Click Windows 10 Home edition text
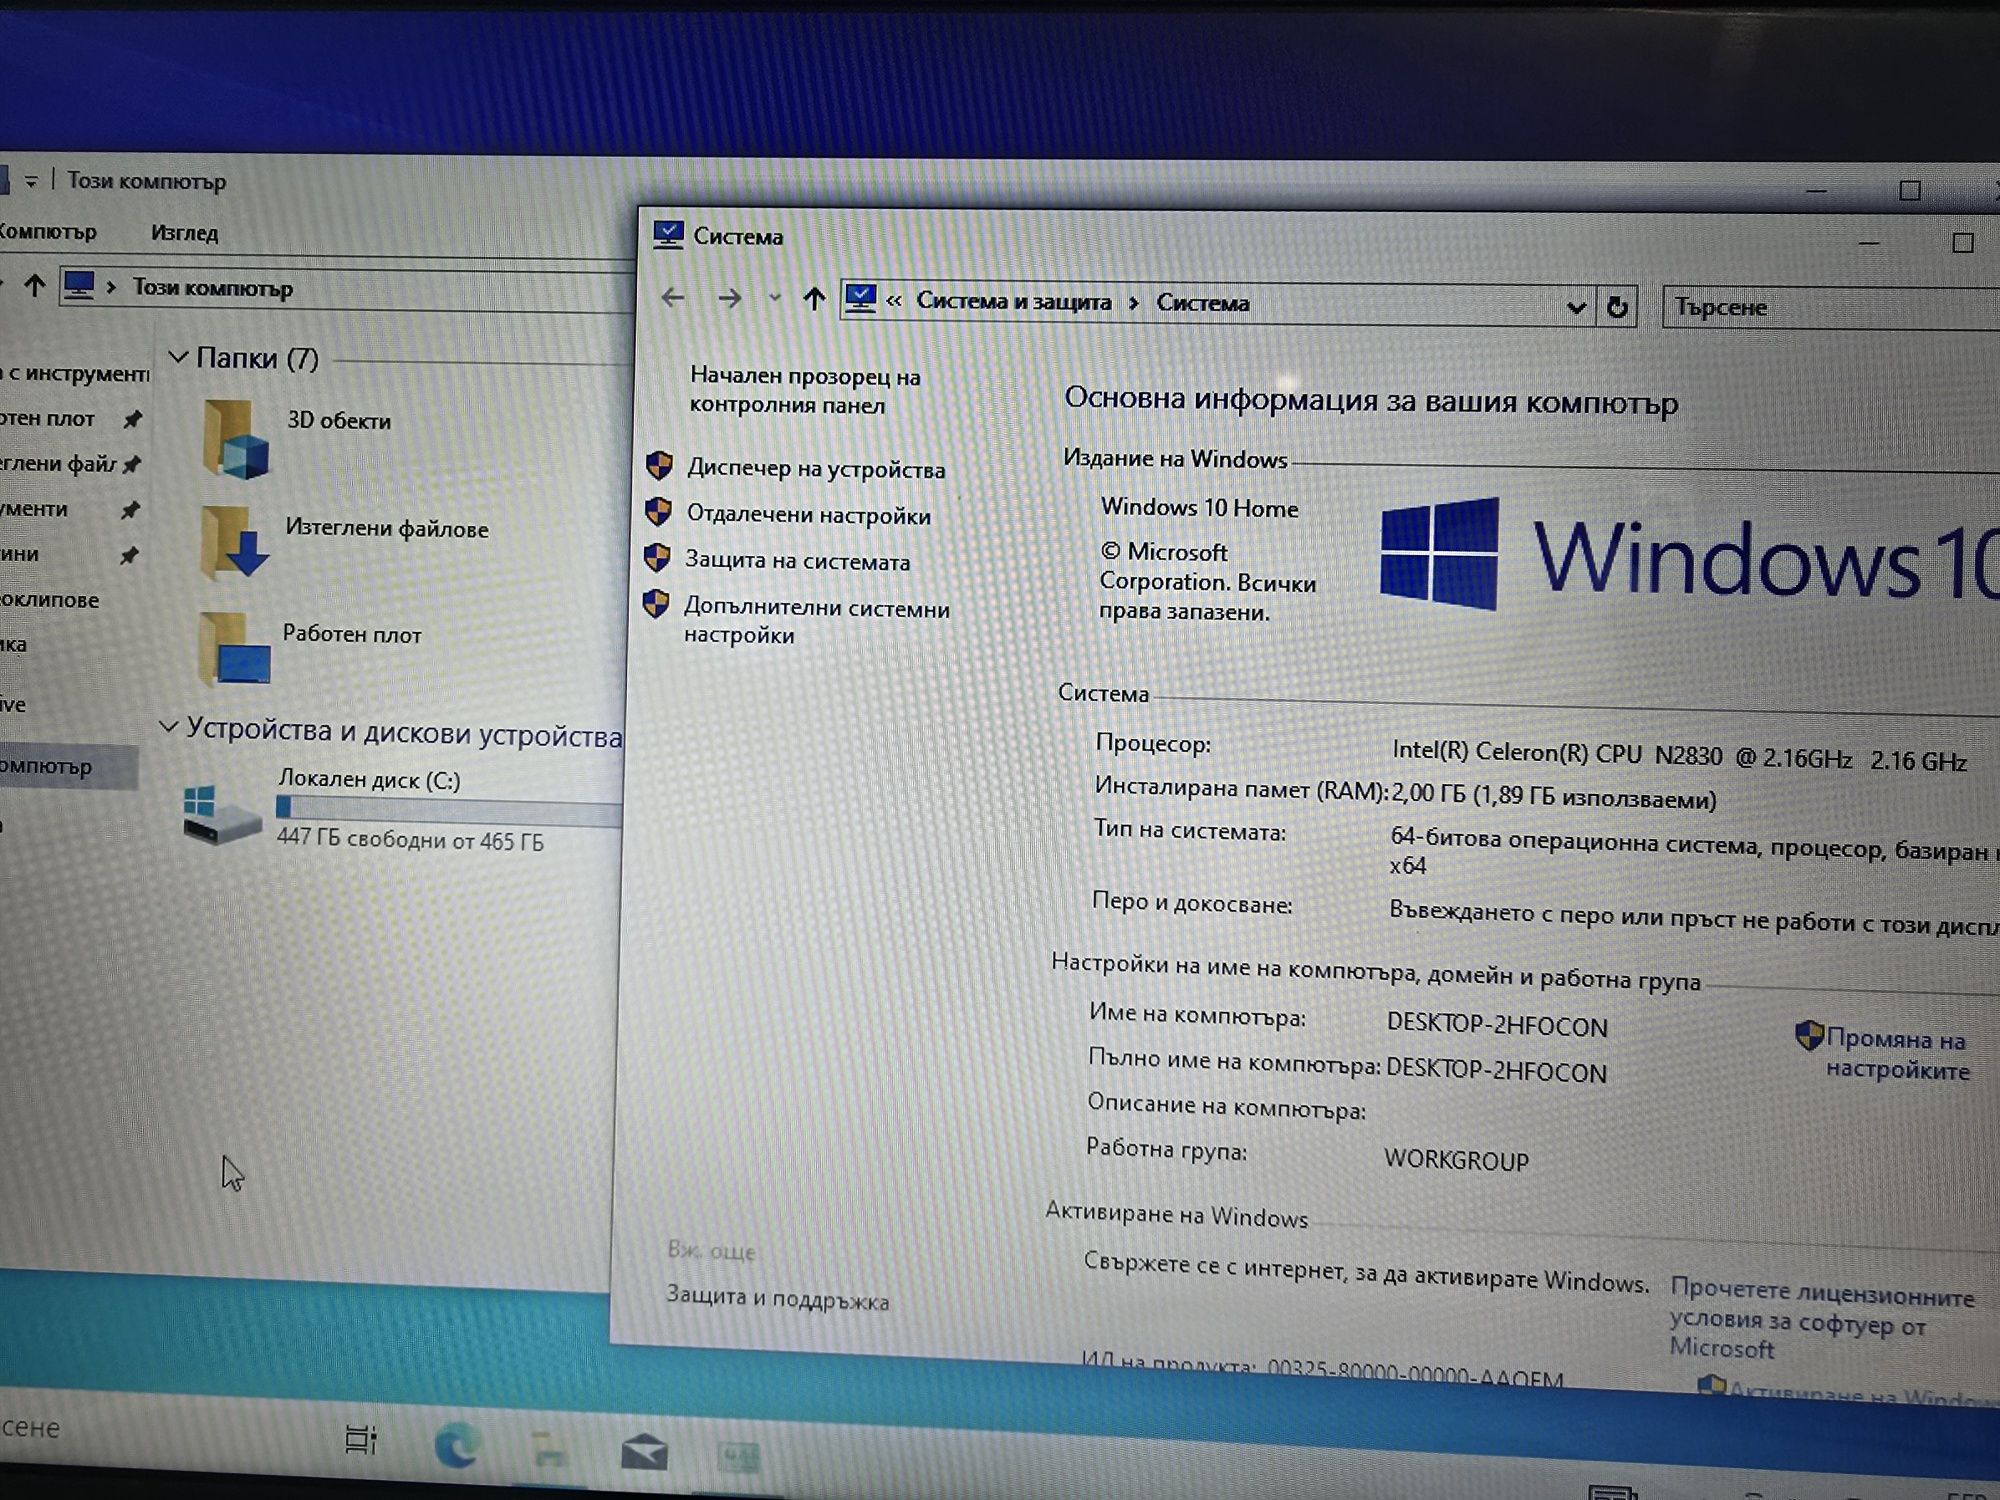 pyautogui.click(x=1199, y=507)
